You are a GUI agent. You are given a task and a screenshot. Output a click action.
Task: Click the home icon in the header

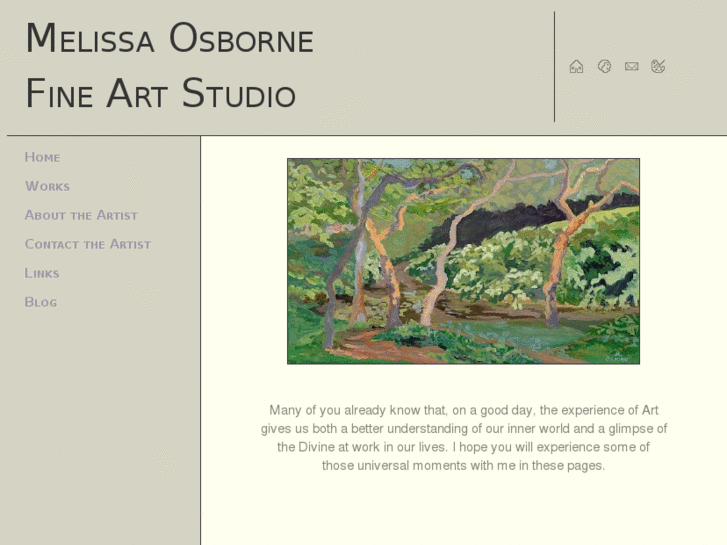pos(576,67)
